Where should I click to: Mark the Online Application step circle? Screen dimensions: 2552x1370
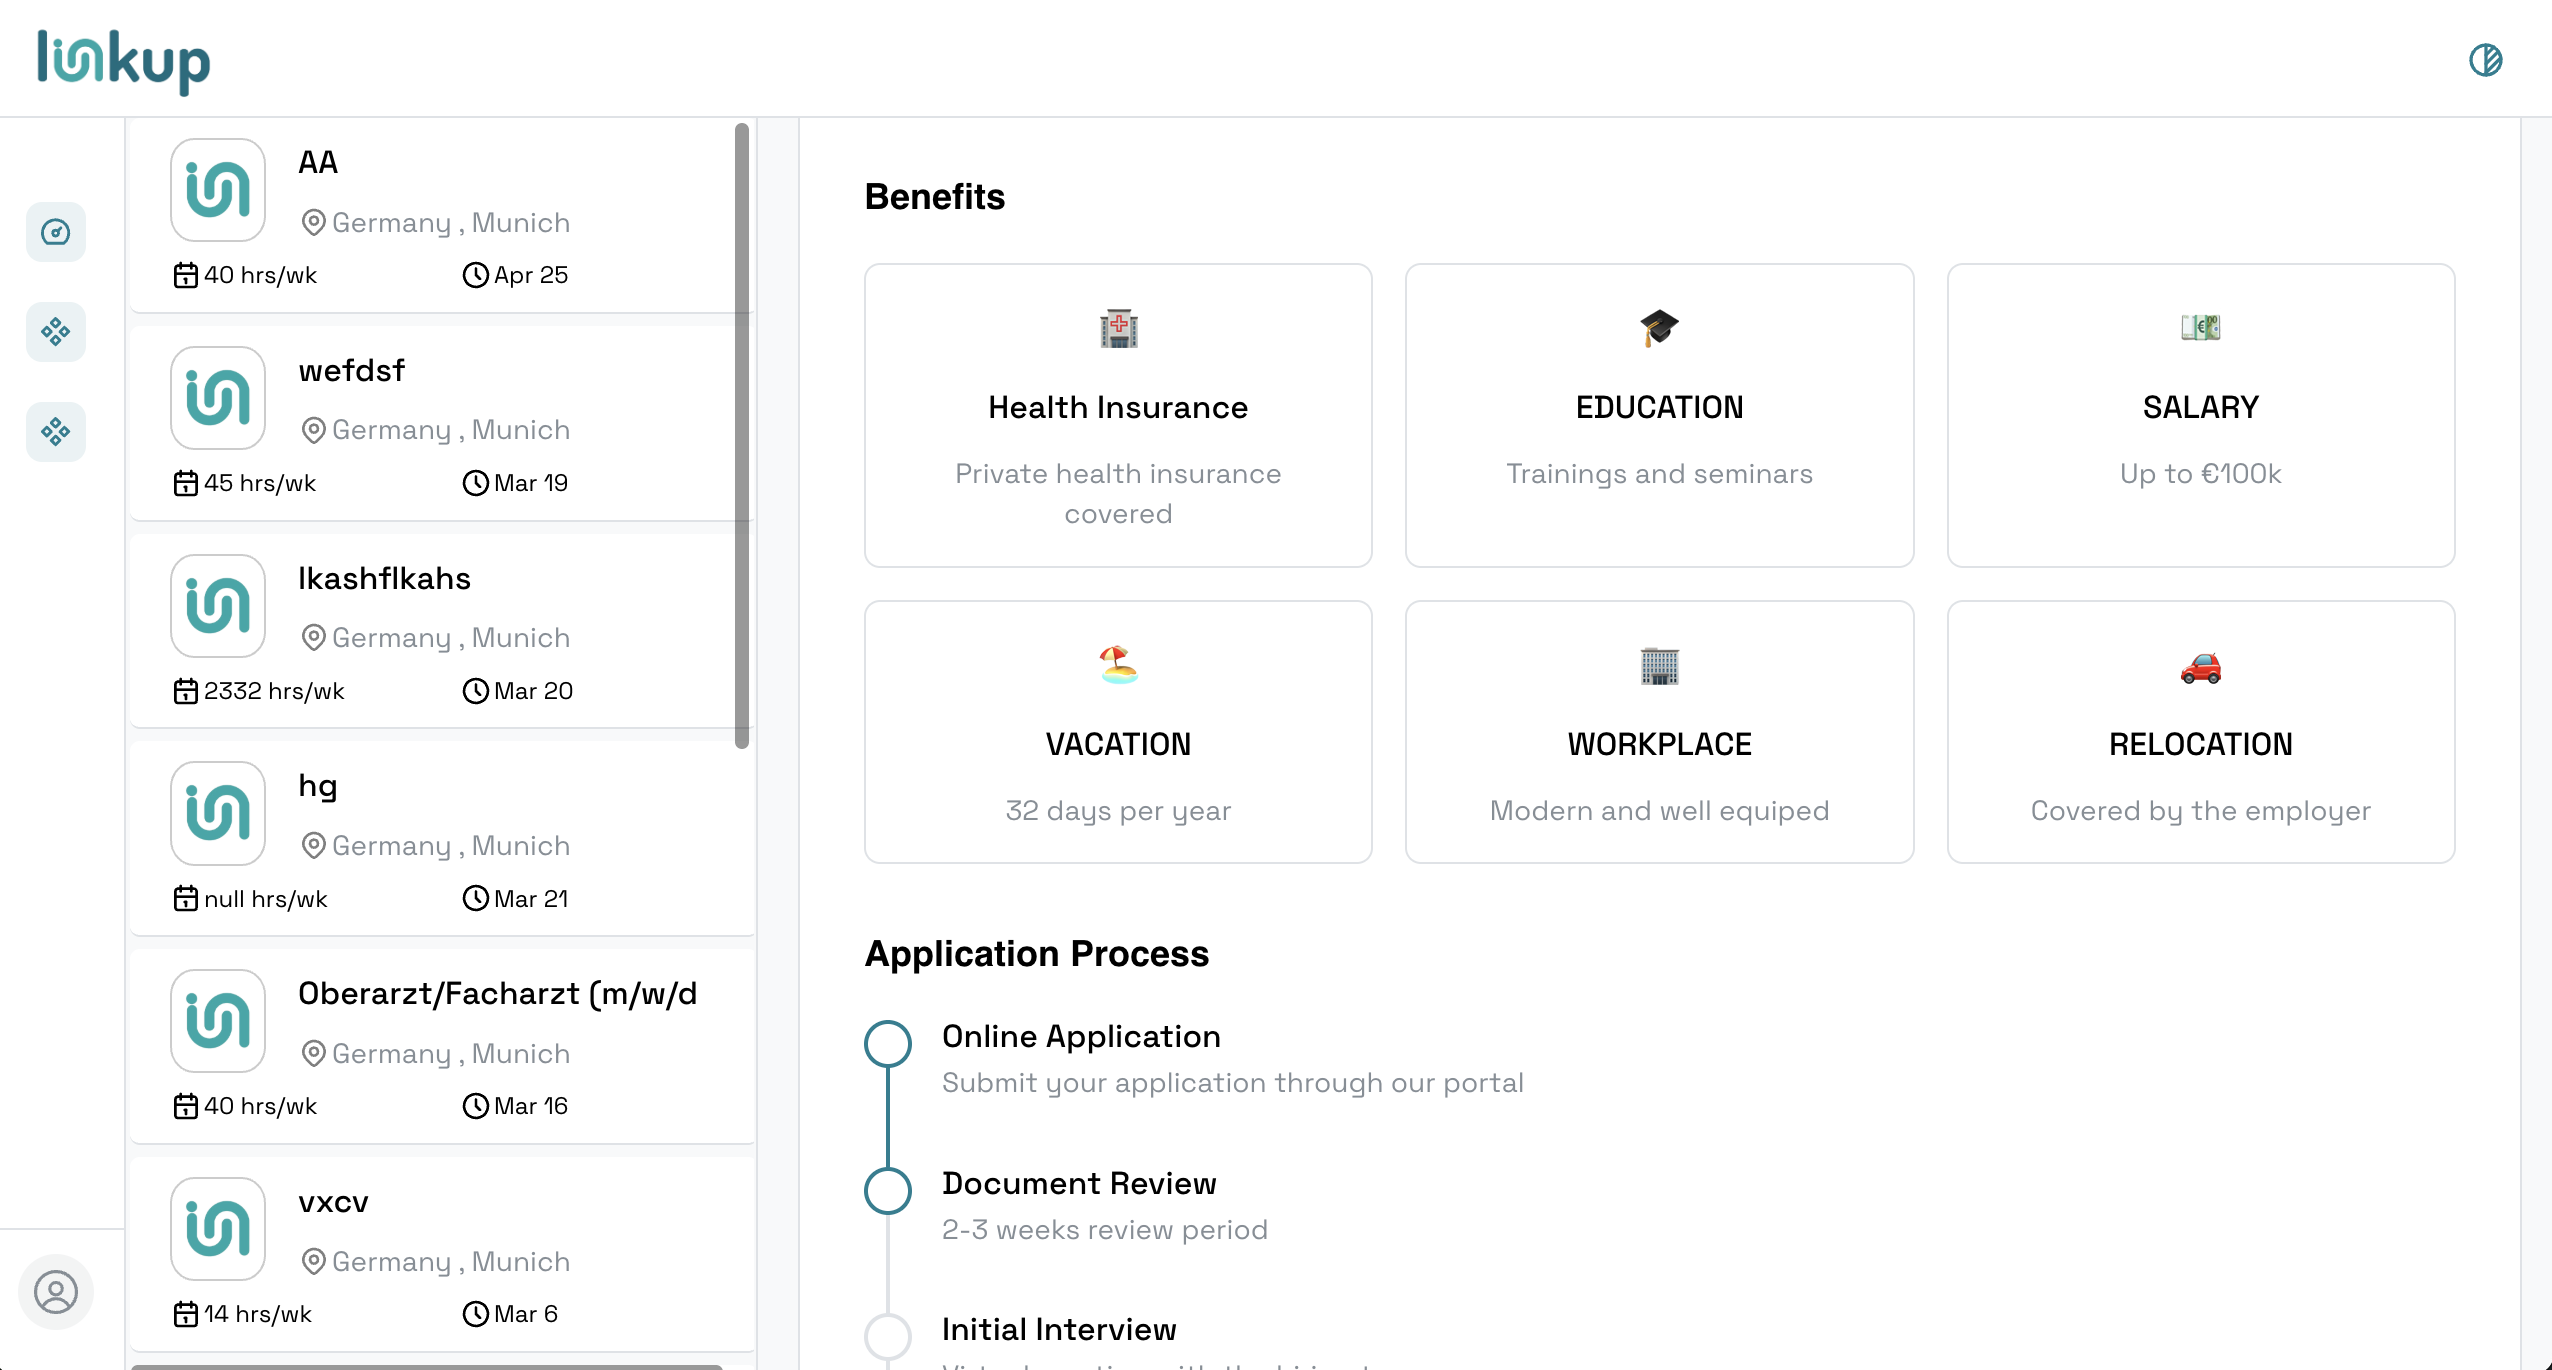click(x=886, y=1043)
